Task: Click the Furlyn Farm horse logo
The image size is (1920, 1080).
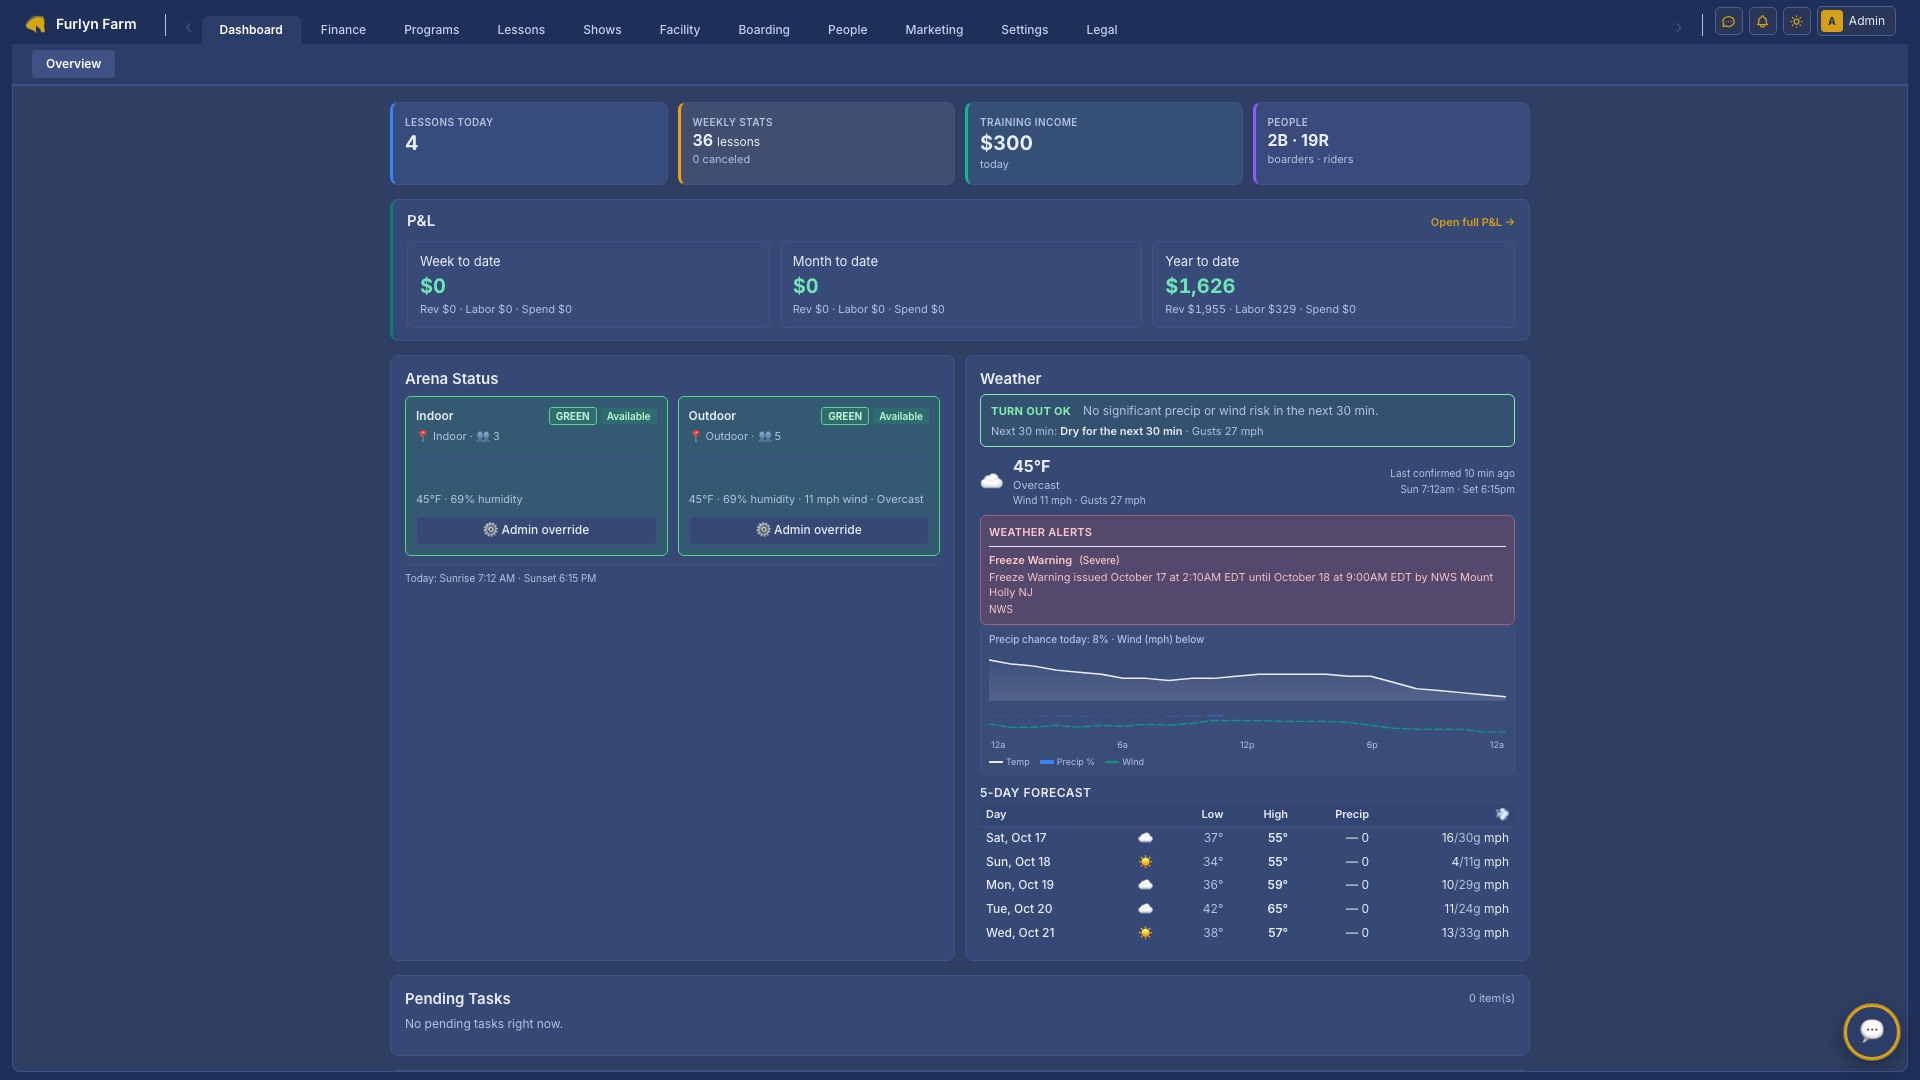Action: [x=36, y=24]
